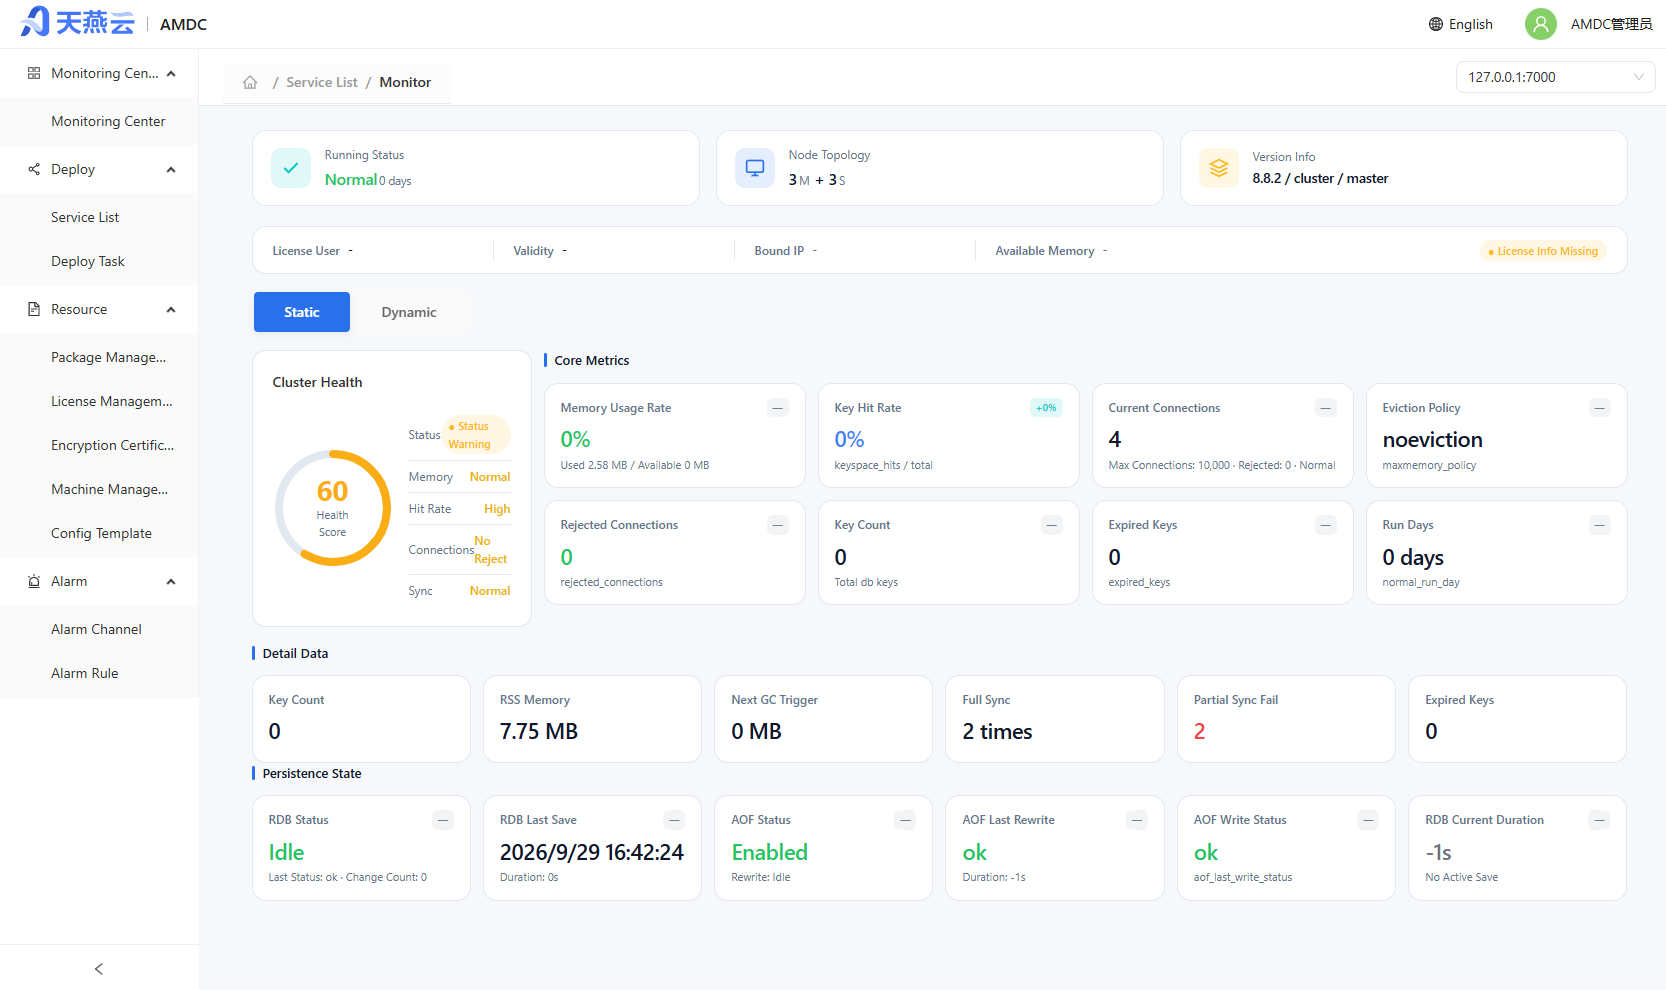Click minus icon on Rejected Connections card
1666x990 pixels.
coord(778,525)
